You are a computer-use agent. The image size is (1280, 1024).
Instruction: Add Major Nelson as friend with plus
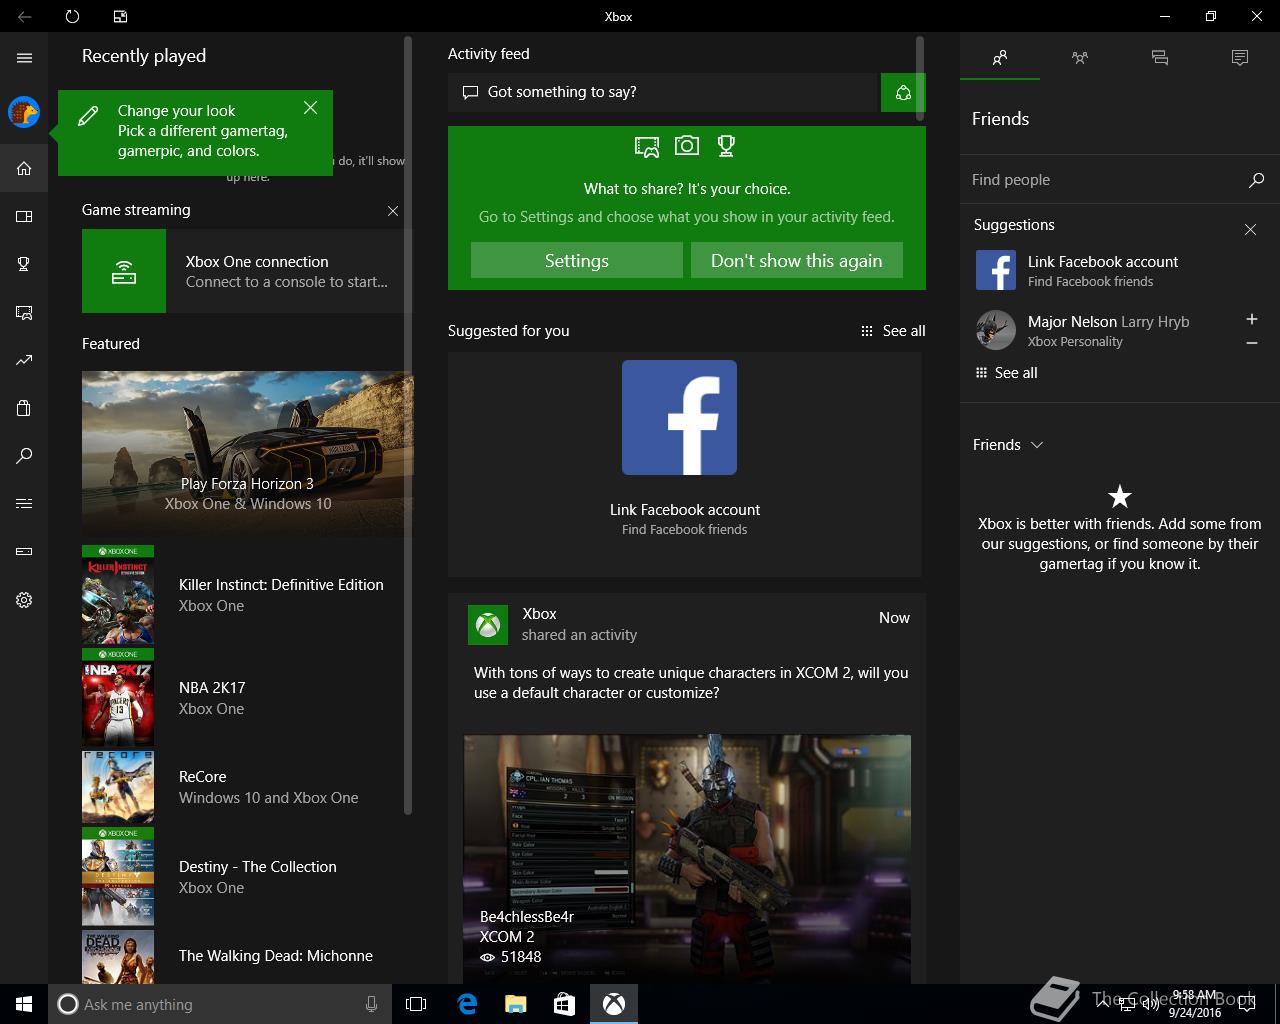[x=1252, y=319]
